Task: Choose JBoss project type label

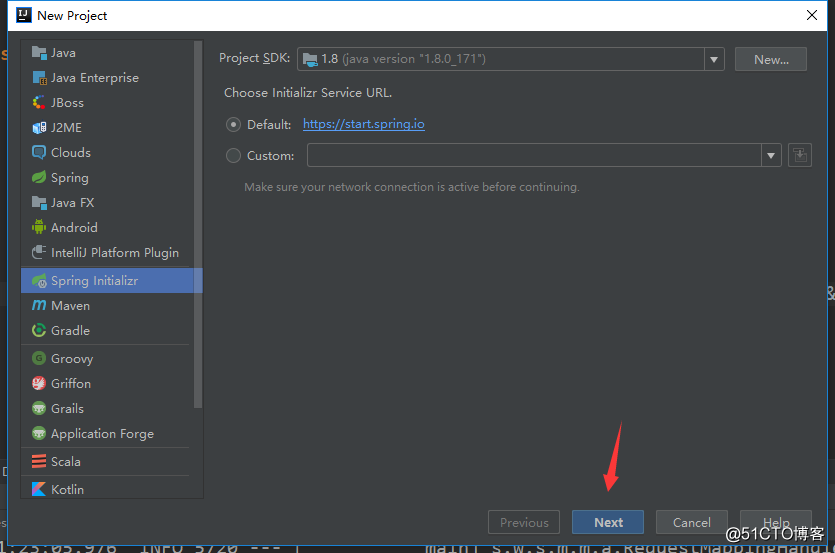Action: (67, 103)
